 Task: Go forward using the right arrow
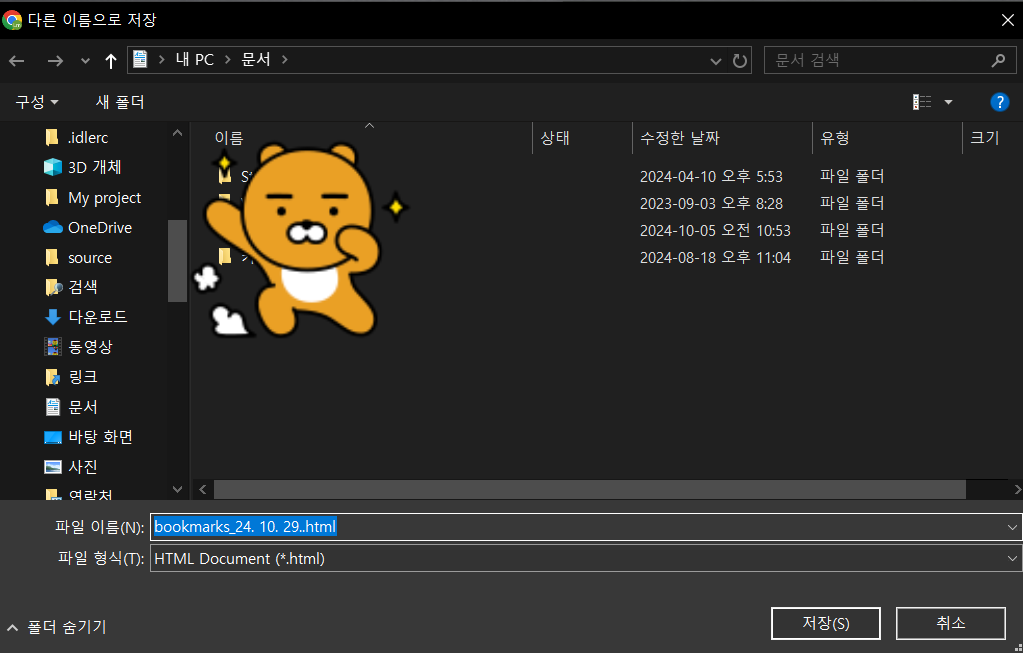point(55,61)
